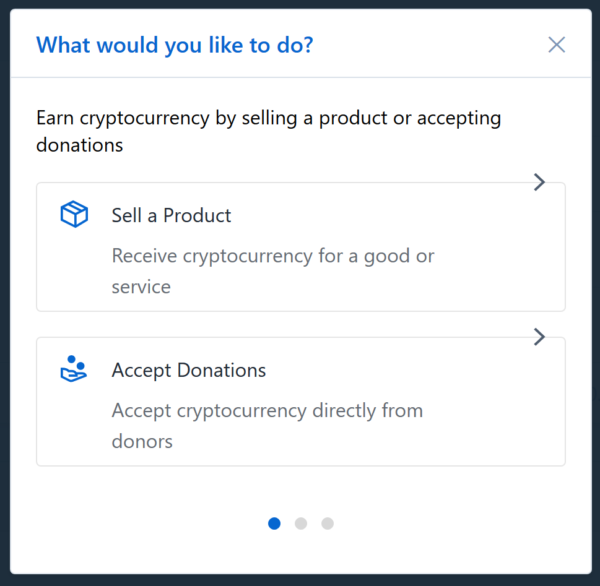Click the word 'donors' in donations description
600x586 pixels.
point(142,441)
